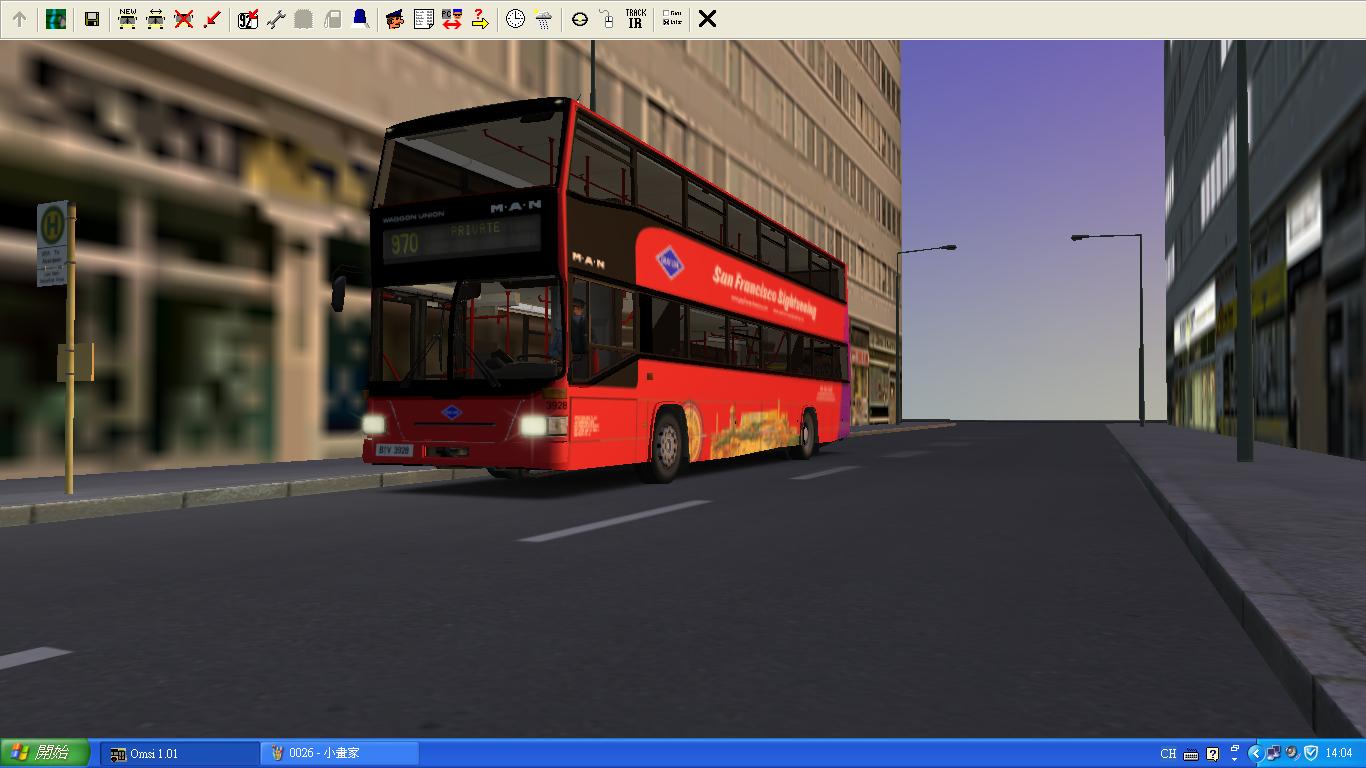Open the language bar help question icon
The height and width of the screenshot is (768, 1366).
pos(1213,753)
